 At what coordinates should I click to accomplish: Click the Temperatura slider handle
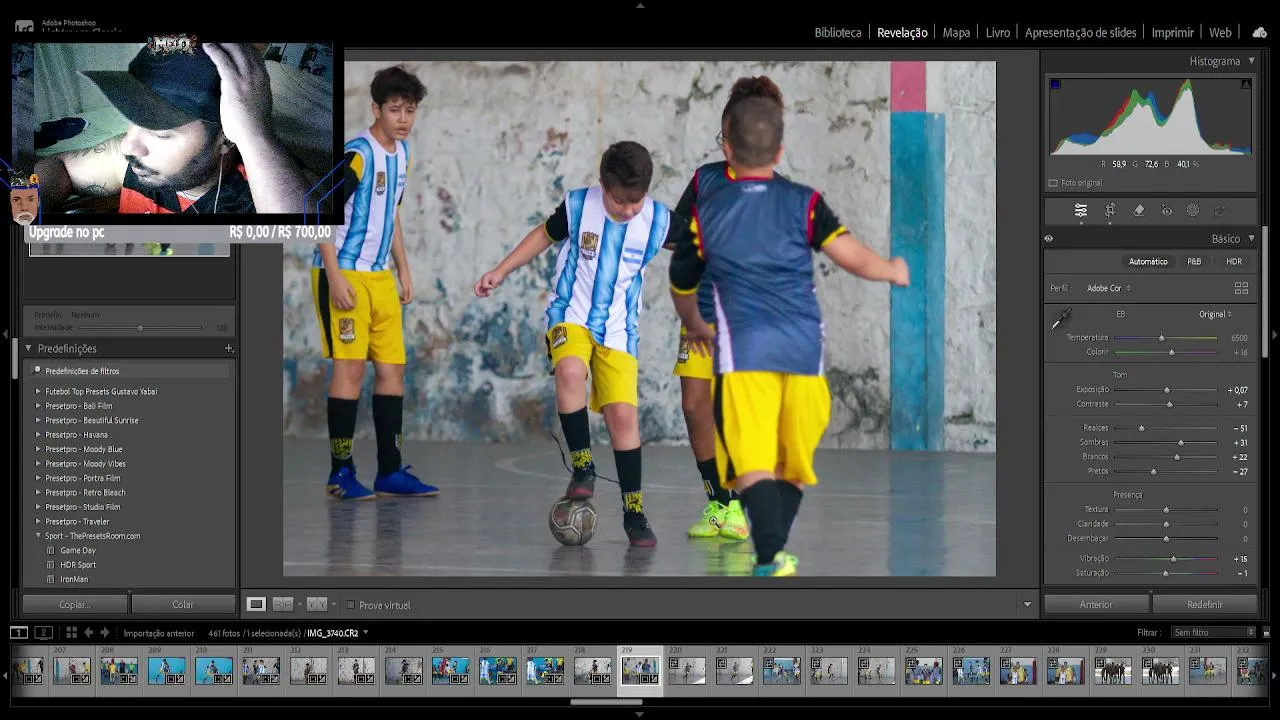(1161, 338)
